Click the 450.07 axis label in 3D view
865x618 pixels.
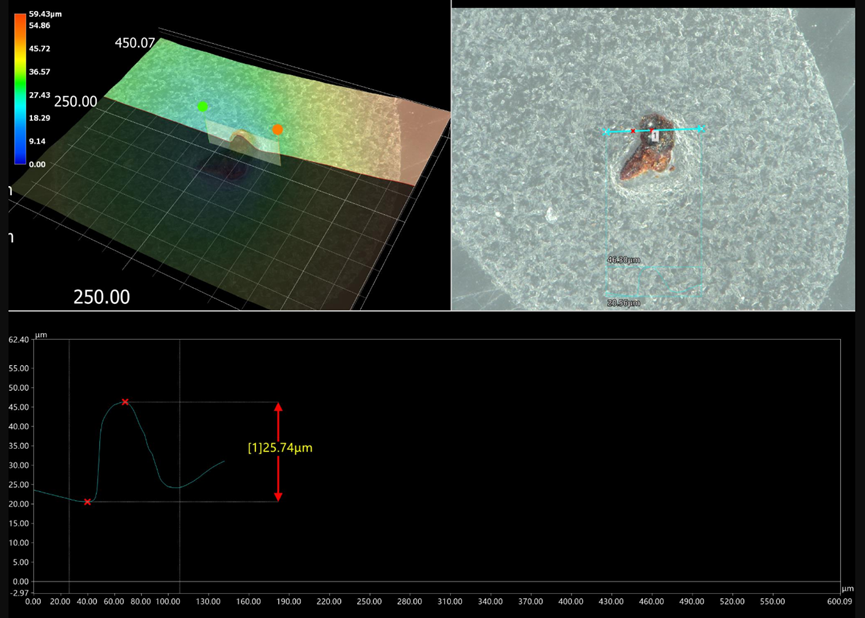click(135, 42)
